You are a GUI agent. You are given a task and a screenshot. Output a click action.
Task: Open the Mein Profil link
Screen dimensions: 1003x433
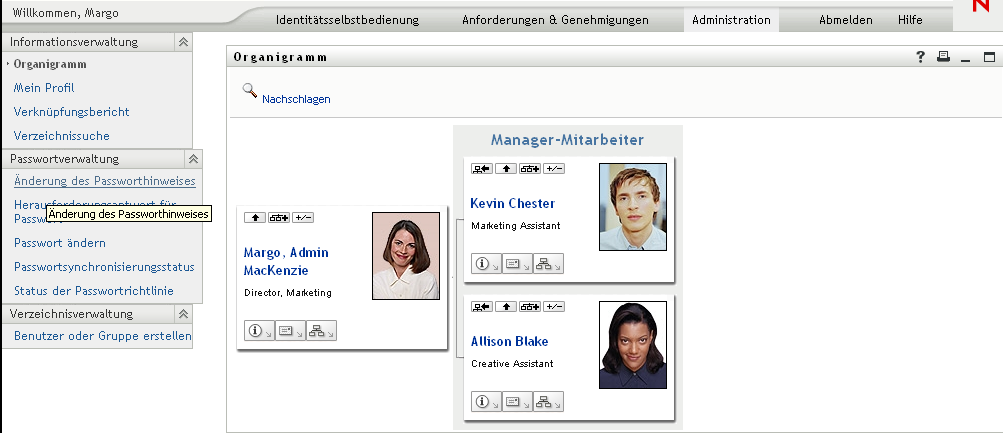44,88
